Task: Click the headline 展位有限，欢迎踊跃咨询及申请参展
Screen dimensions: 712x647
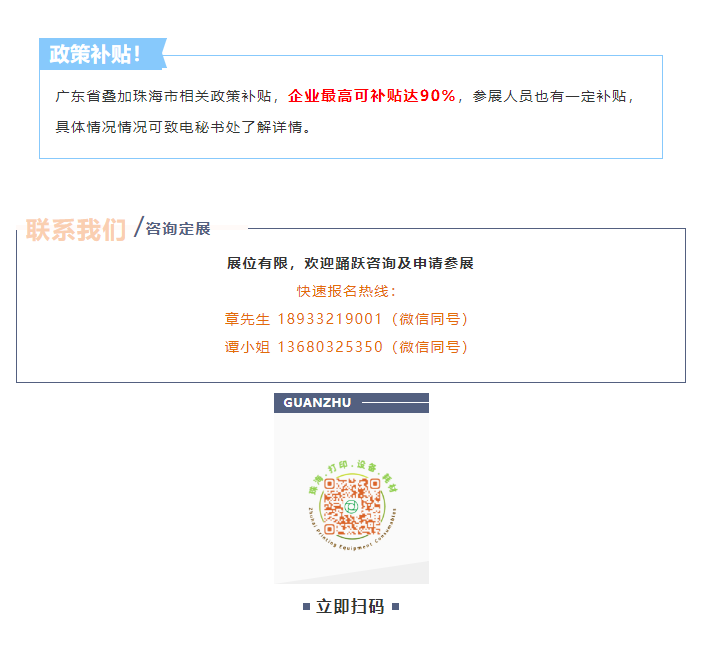Action: [351, 263]
